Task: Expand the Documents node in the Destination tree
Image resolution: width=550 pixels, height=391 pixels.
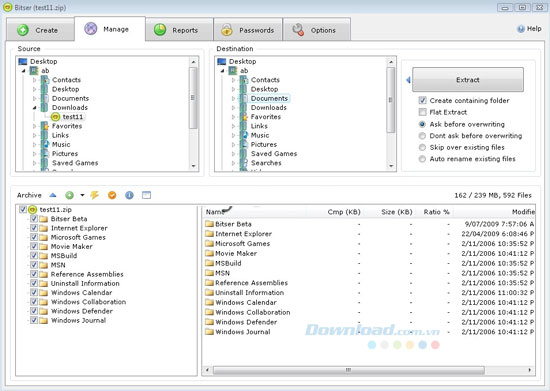Action: (233, 99)
